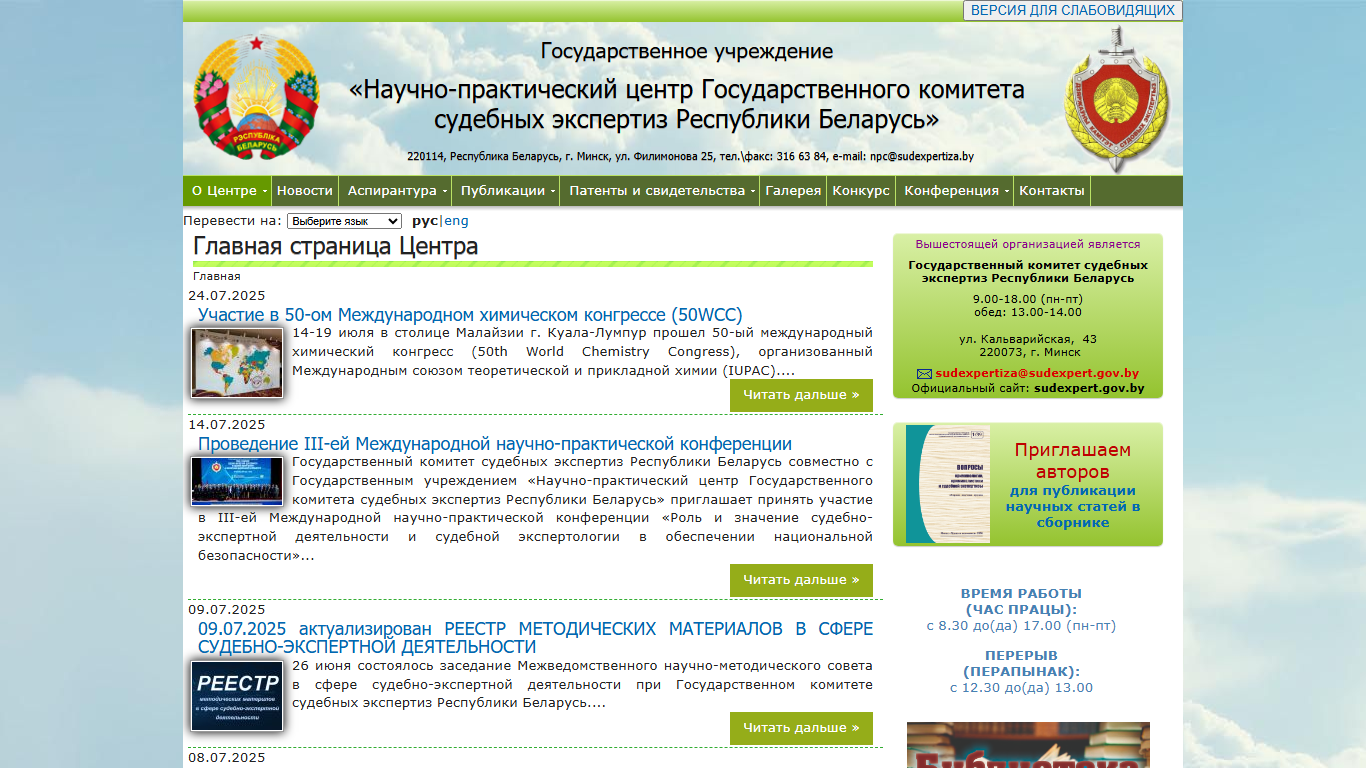Open the Галерея menu item
Screen dimensions: 1366x768
click(x=793, y=191)
